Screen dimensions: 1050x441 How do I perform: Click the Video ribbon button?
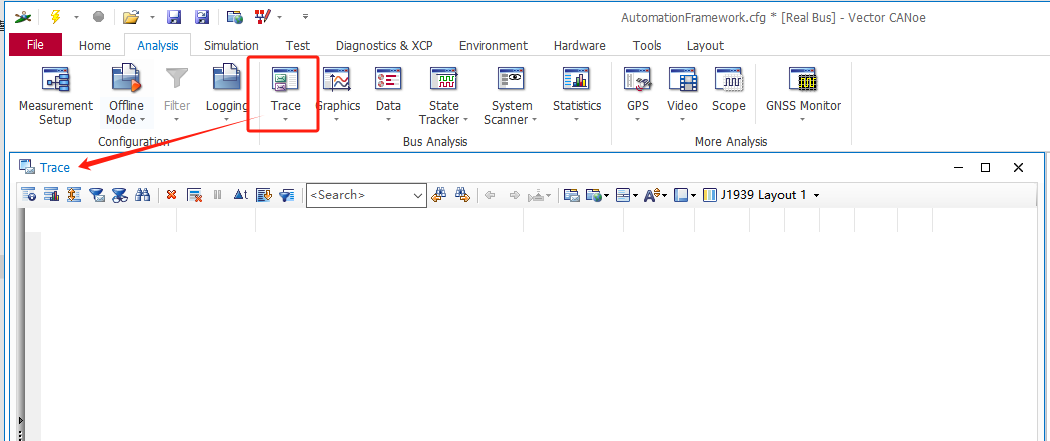point(682,96)
